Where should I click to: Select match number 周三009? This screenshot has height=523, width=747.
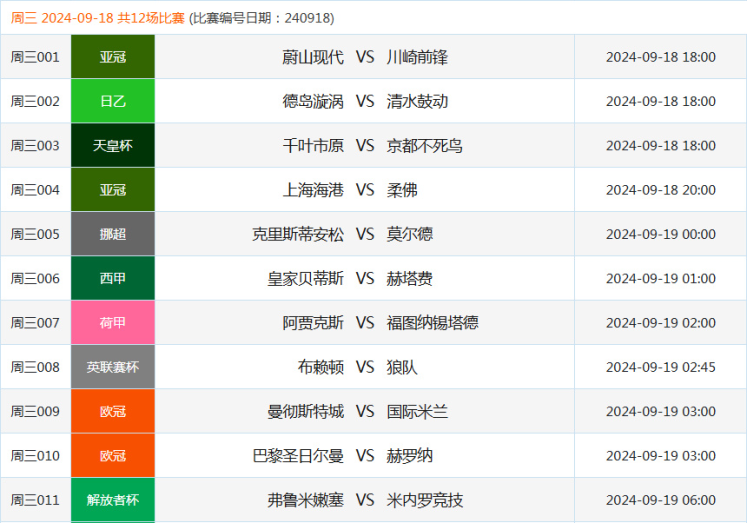pos(35,412)
